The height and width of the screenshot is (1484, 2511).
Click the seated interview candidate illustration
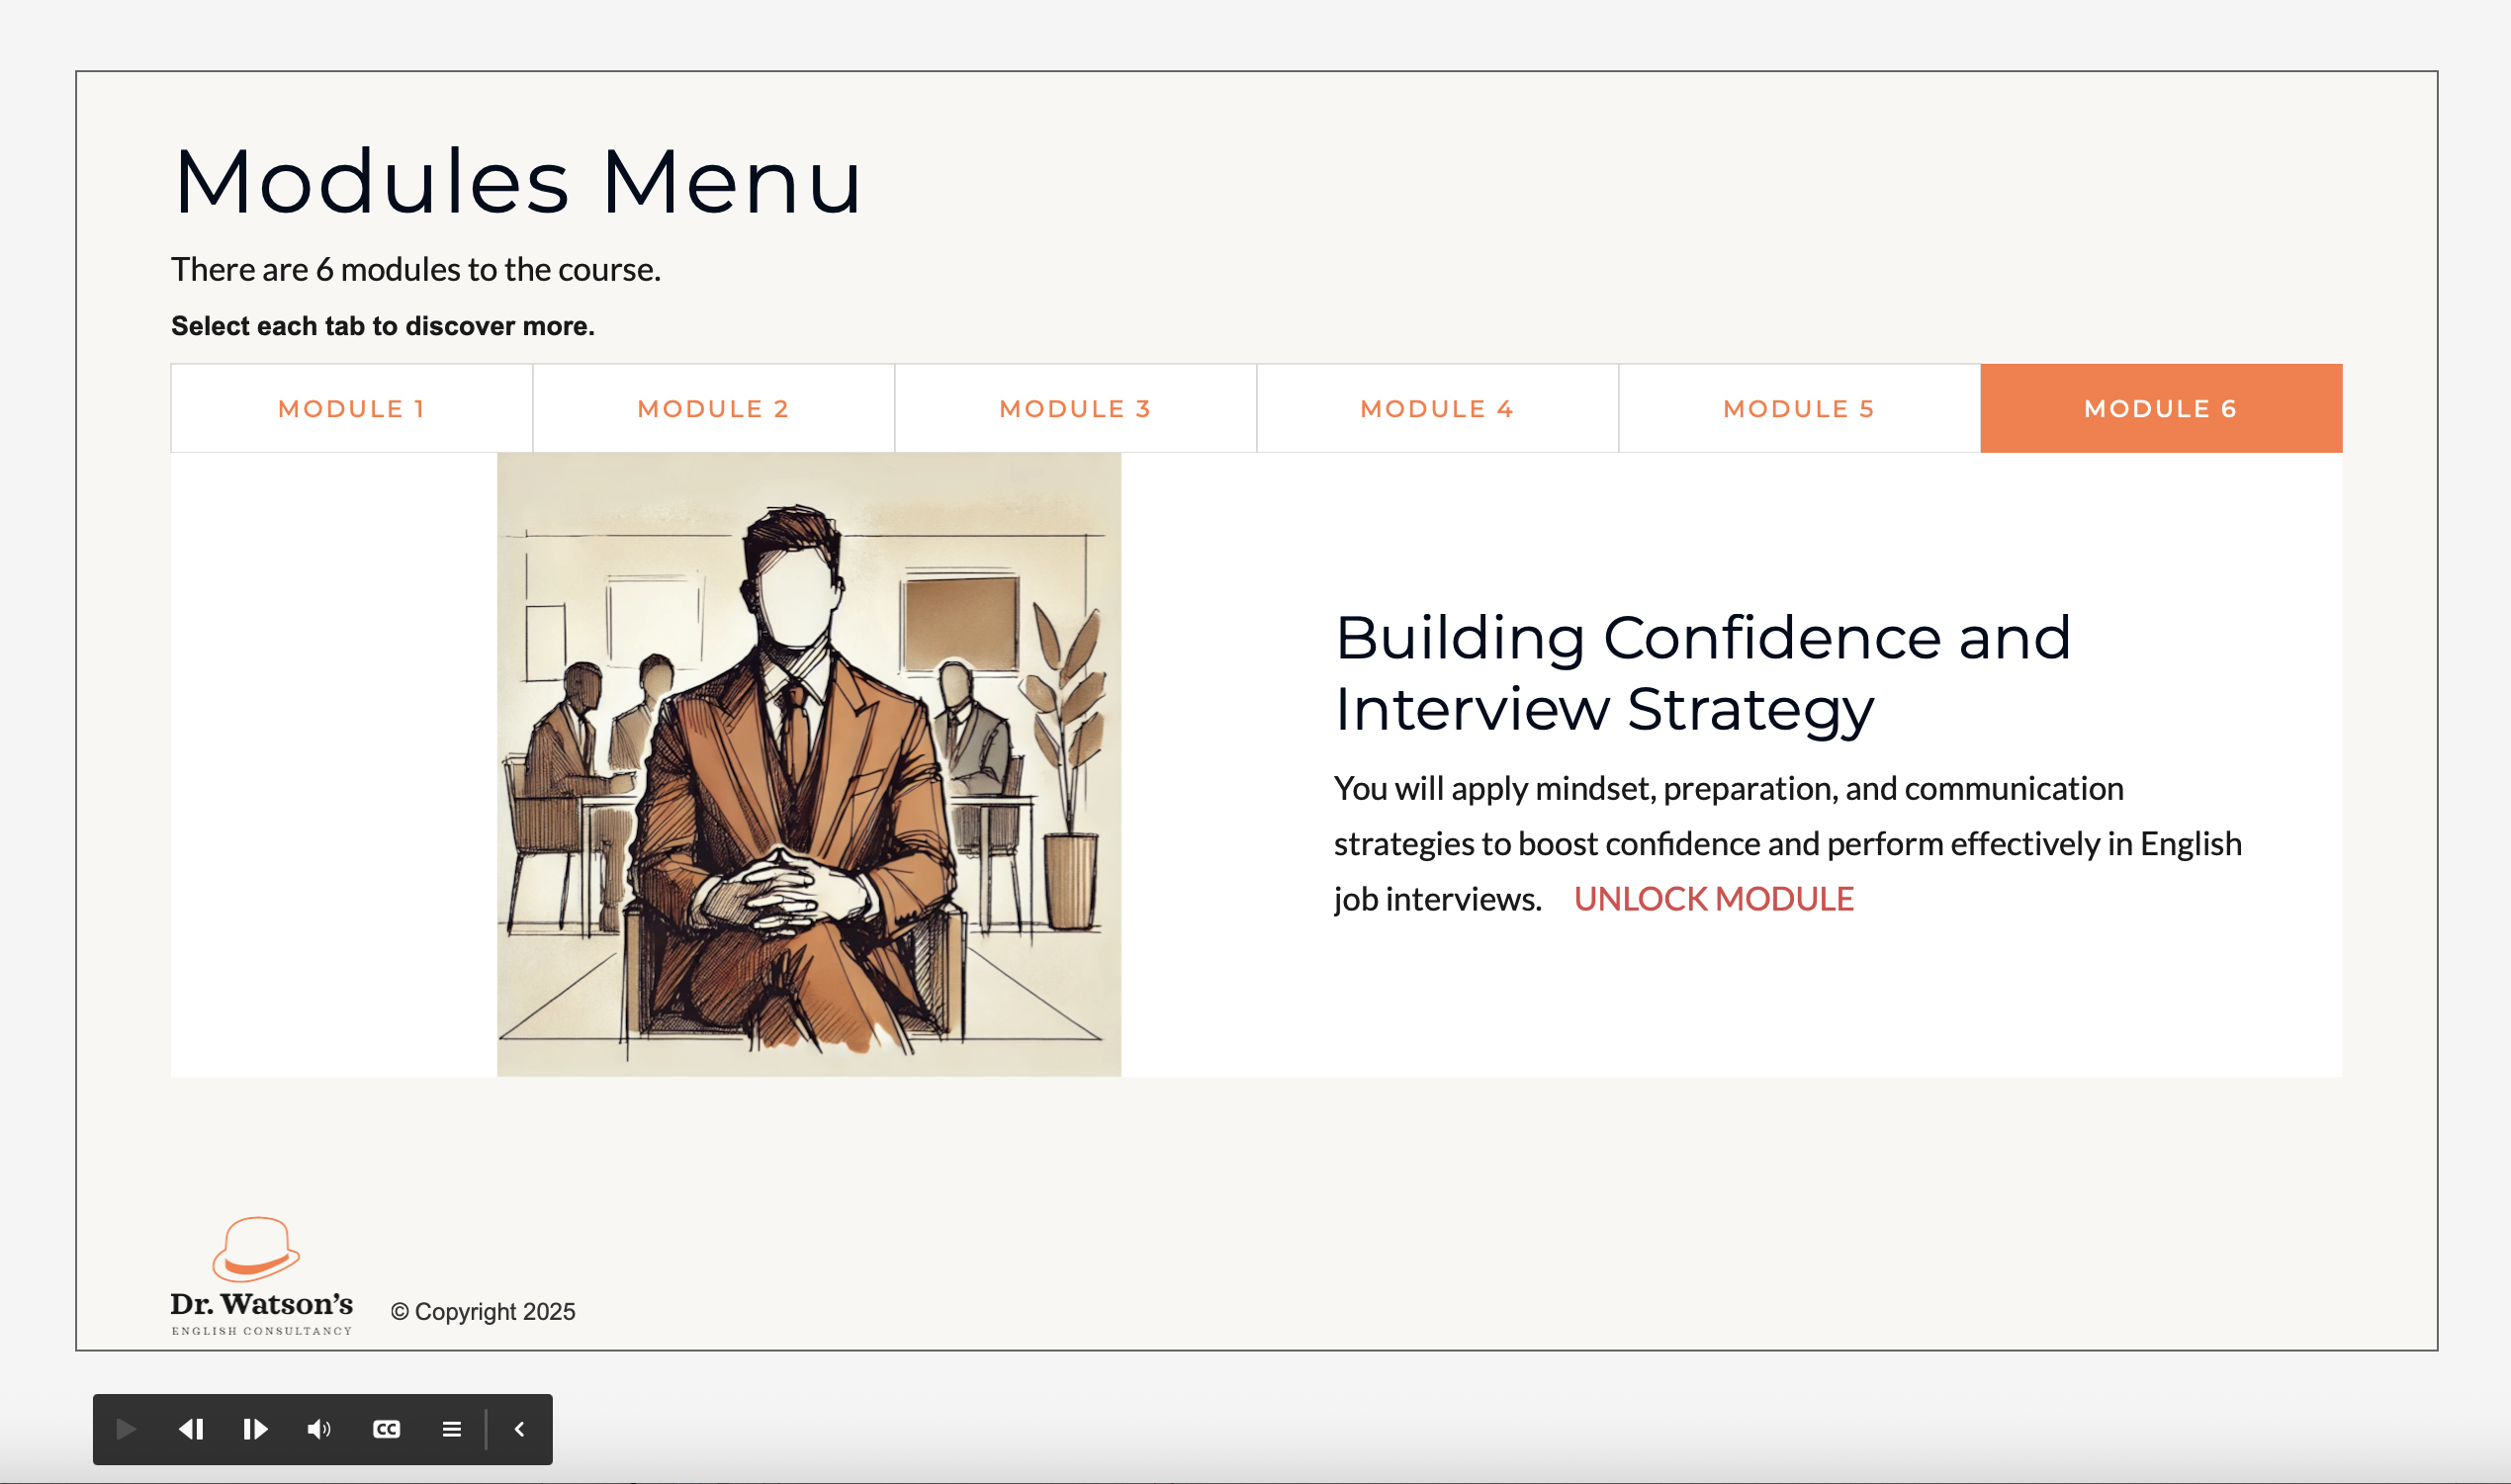pyautogui.click(x=809, y=765)
